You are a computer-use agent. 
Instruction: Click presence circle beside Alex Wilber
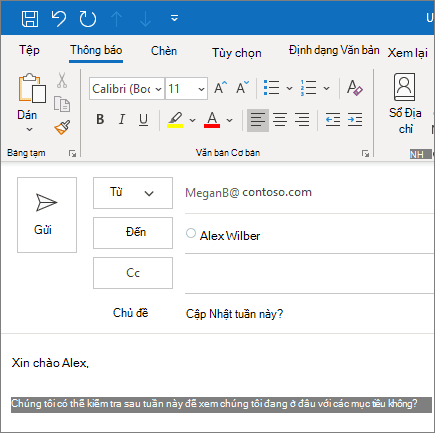coord(191,233)
